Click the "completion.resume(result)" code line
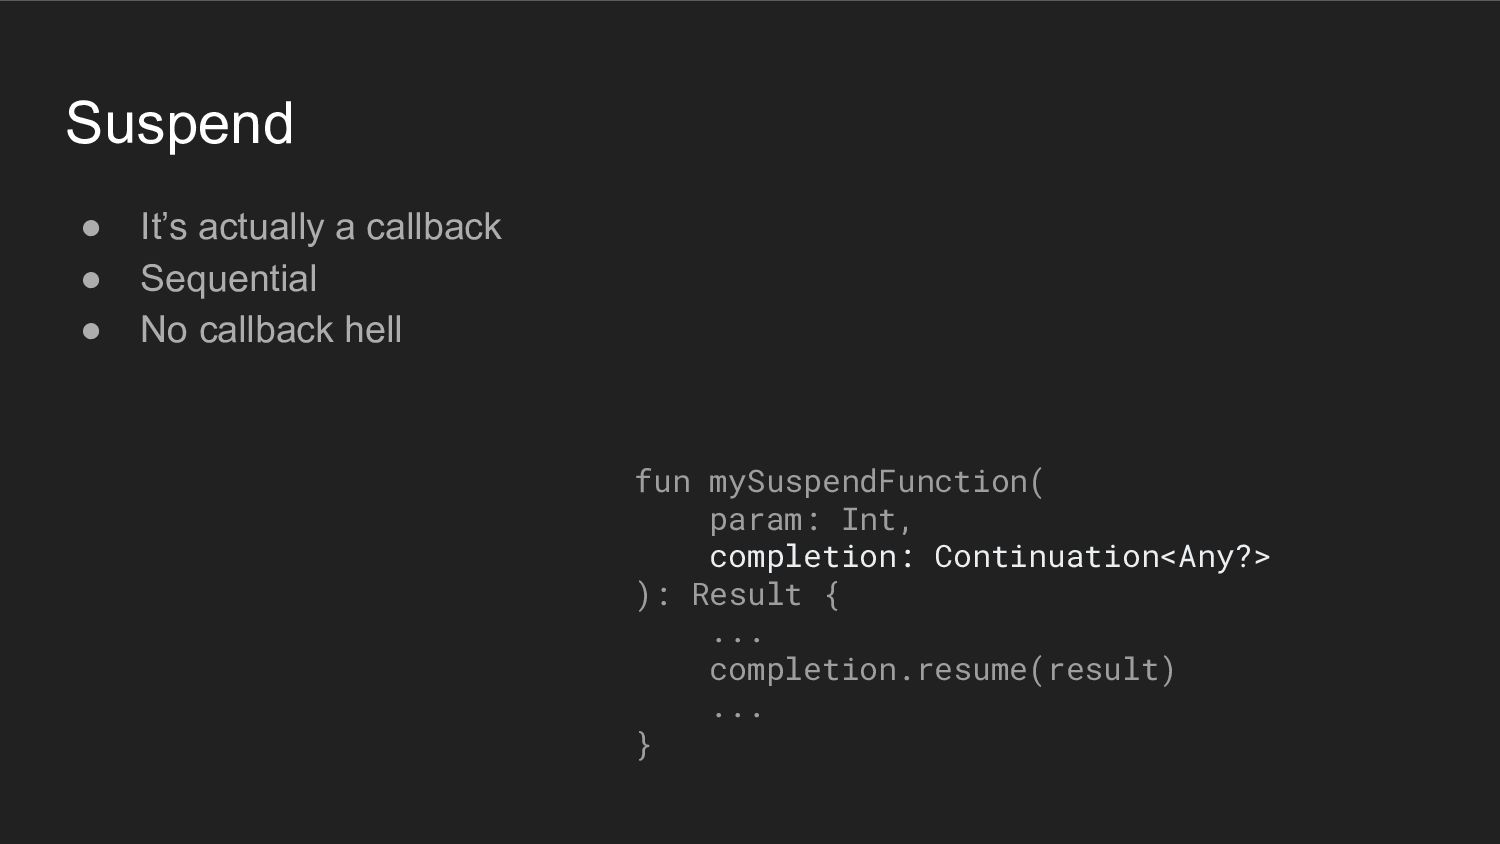This screenshot has width=1500, height=844. (942, 669)
